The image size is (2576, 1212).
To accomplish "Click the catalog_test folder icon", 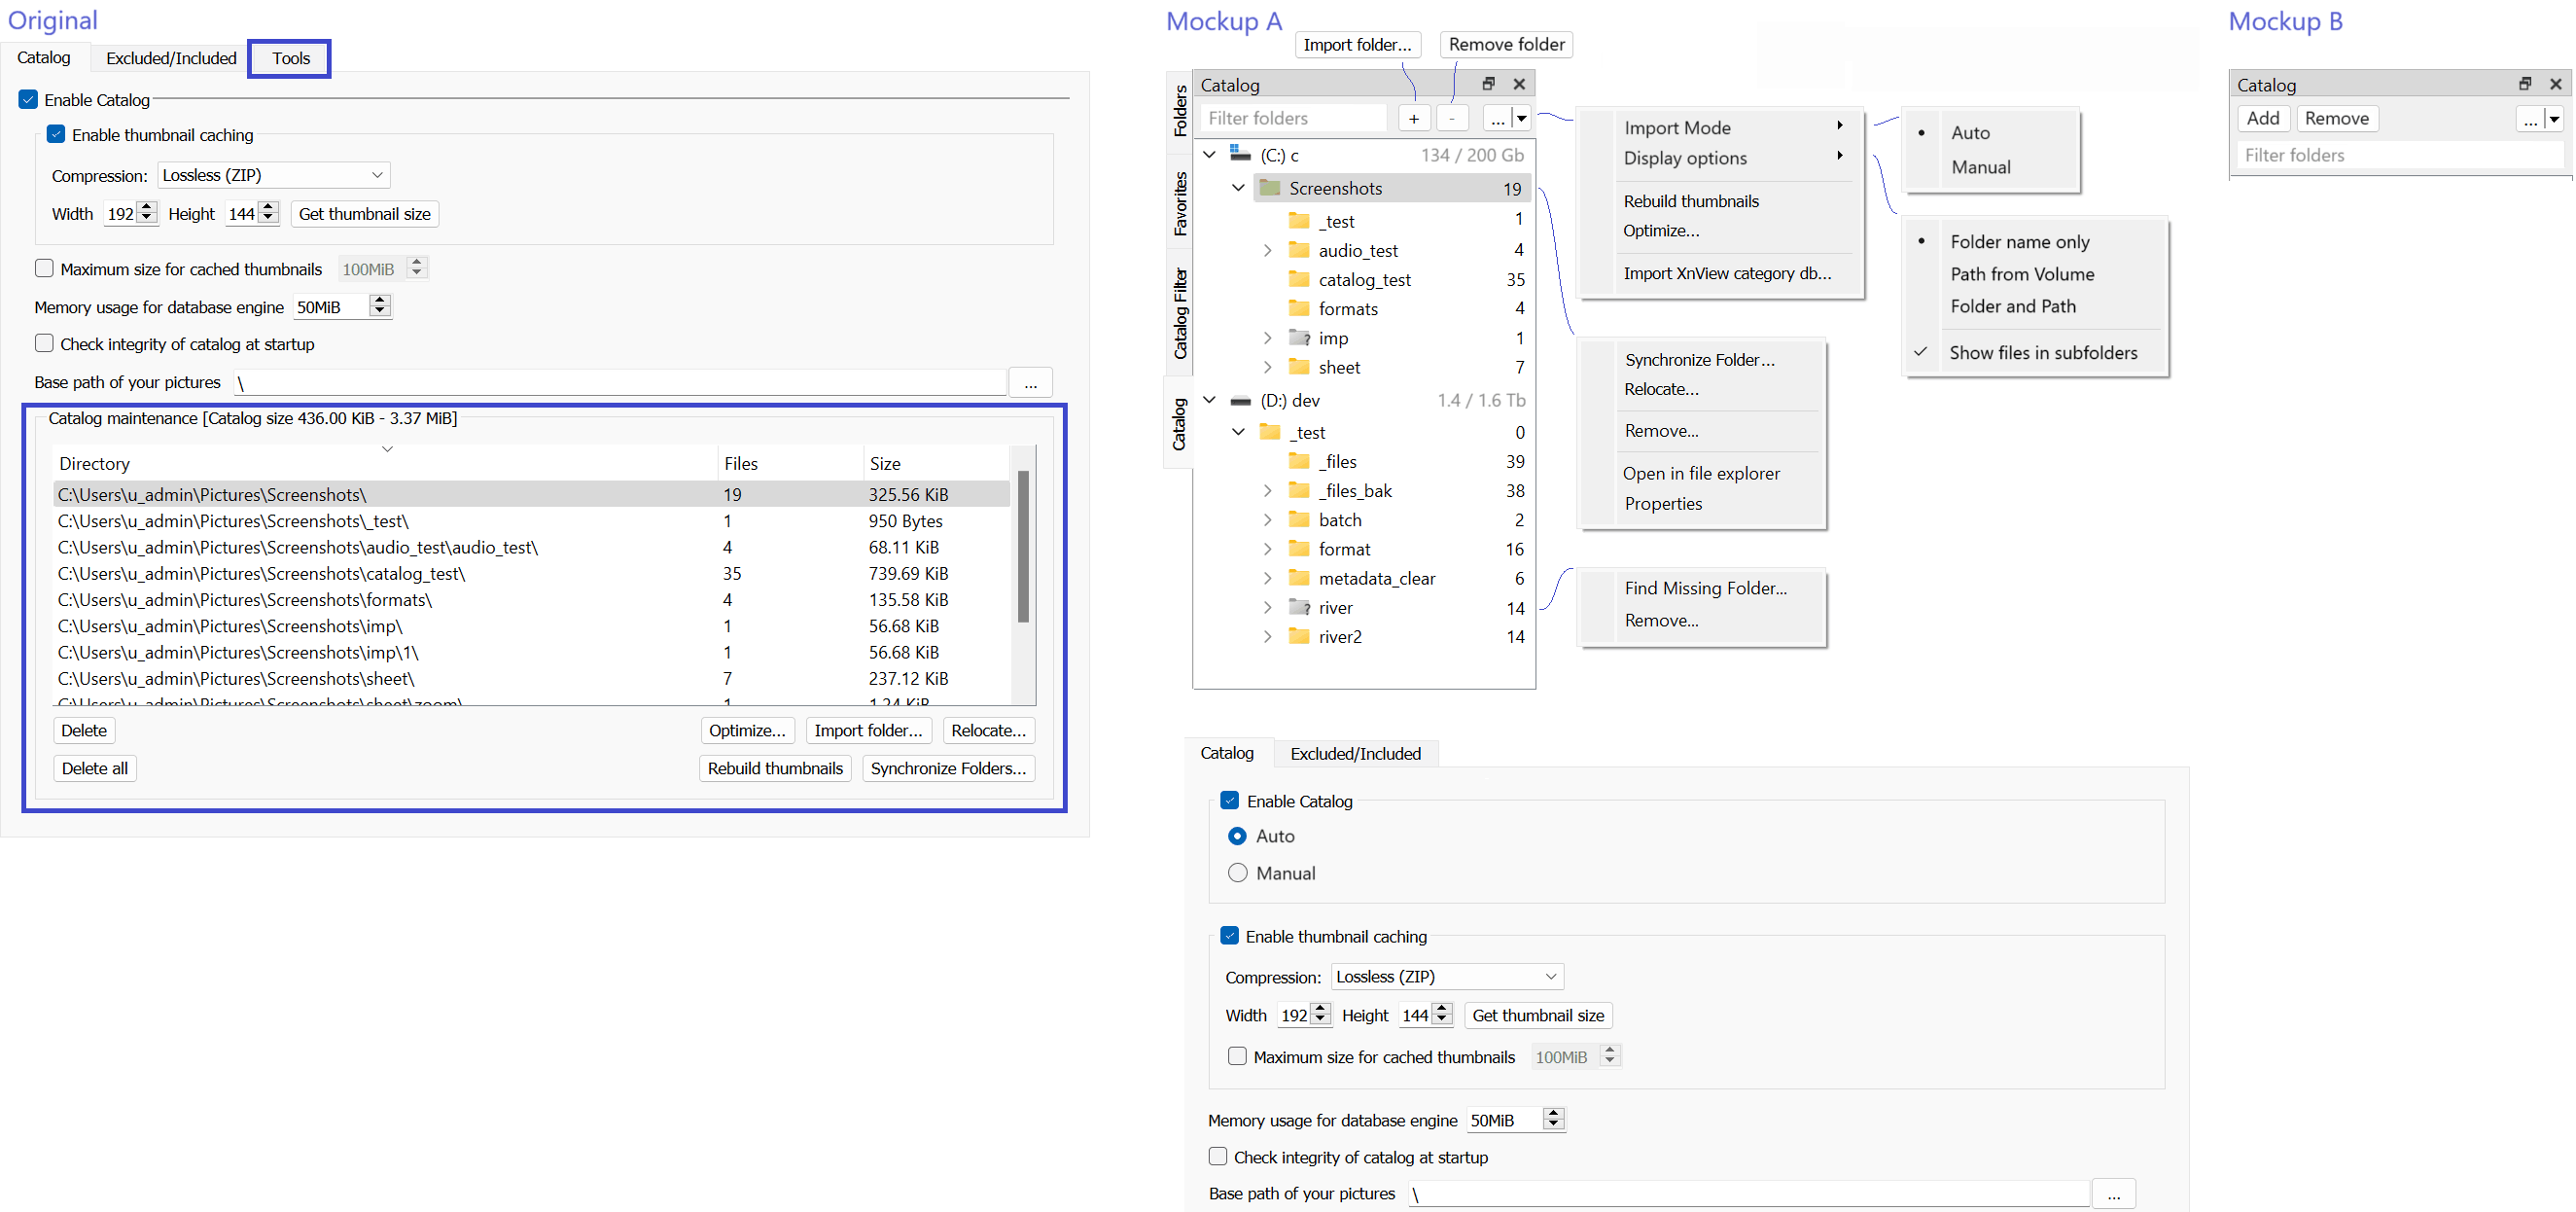I will [1299, 279].
